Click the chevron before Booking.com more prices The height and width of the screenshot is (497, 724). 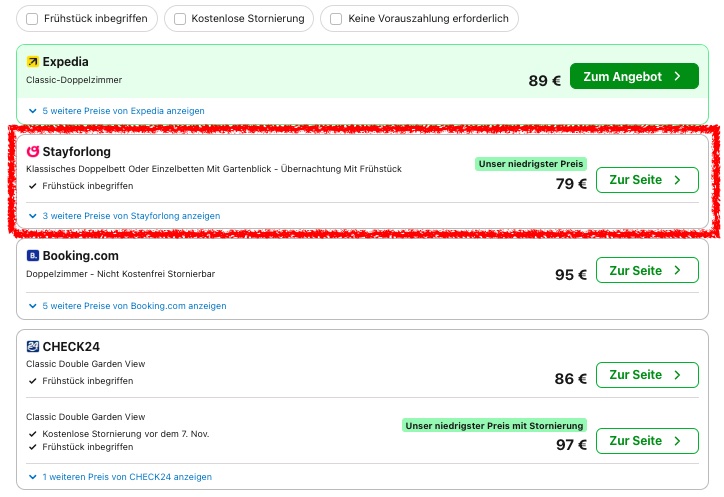point(33,306)
